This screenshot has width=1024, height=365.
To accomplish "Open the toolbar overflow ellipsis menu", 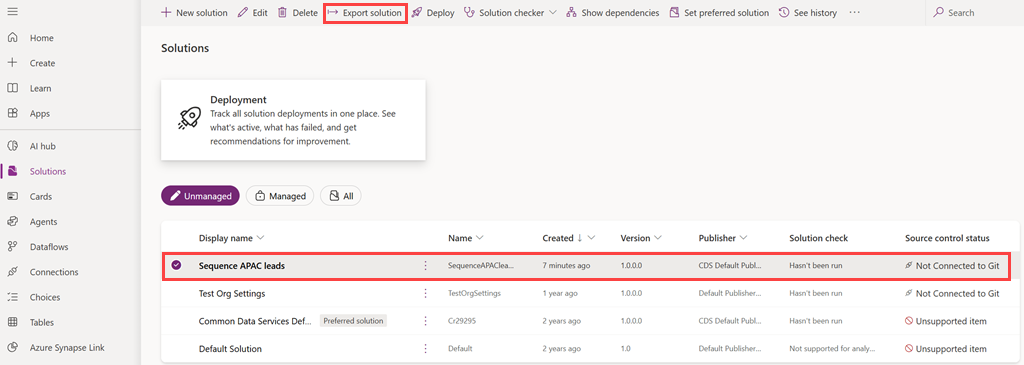I will point(854,12).
